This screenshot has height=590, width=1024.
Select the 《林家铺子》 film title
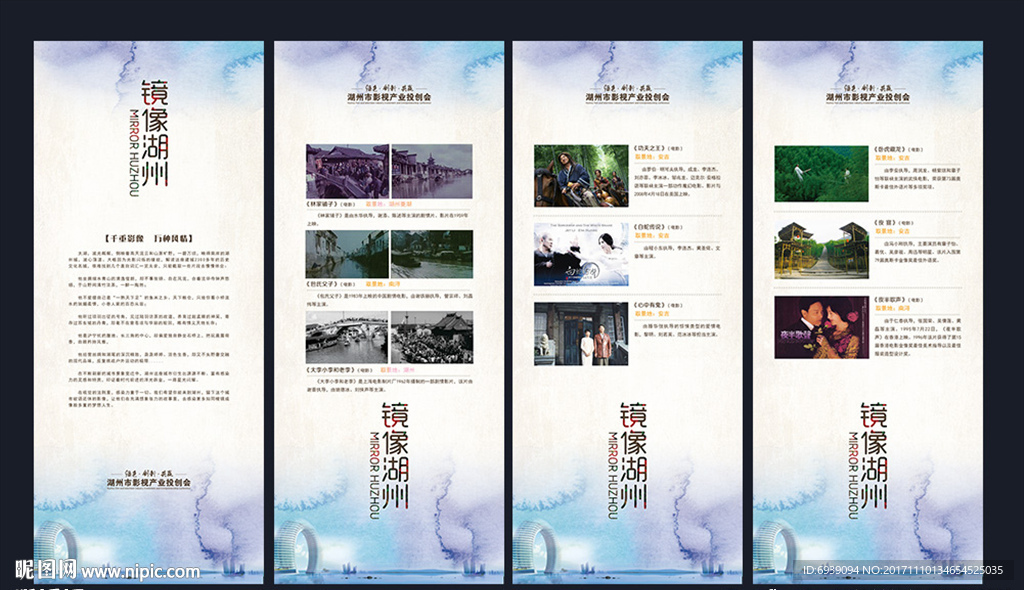click(323, 205)
